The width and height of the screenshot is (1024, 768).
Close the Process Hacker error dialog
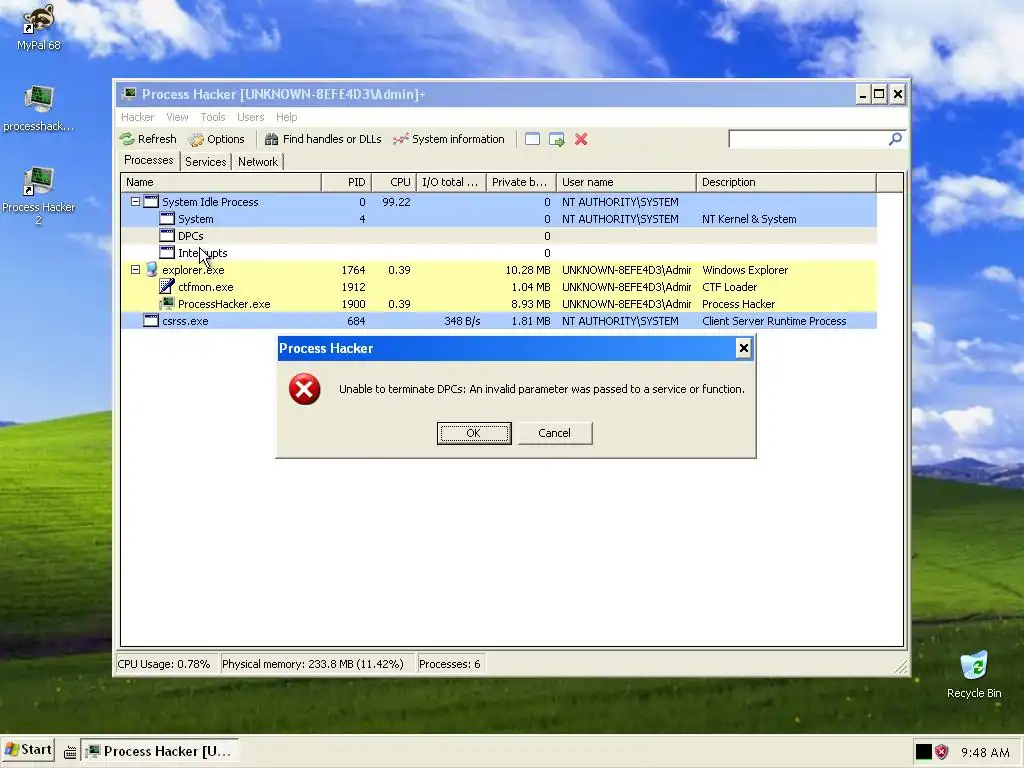(743, 348)
